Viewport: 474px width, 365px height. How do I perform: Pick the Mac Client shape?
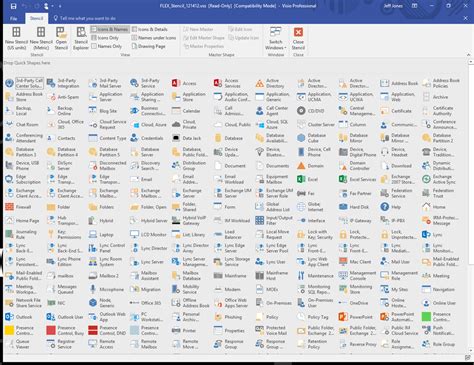pyautogui.click(x=355, y=262)
